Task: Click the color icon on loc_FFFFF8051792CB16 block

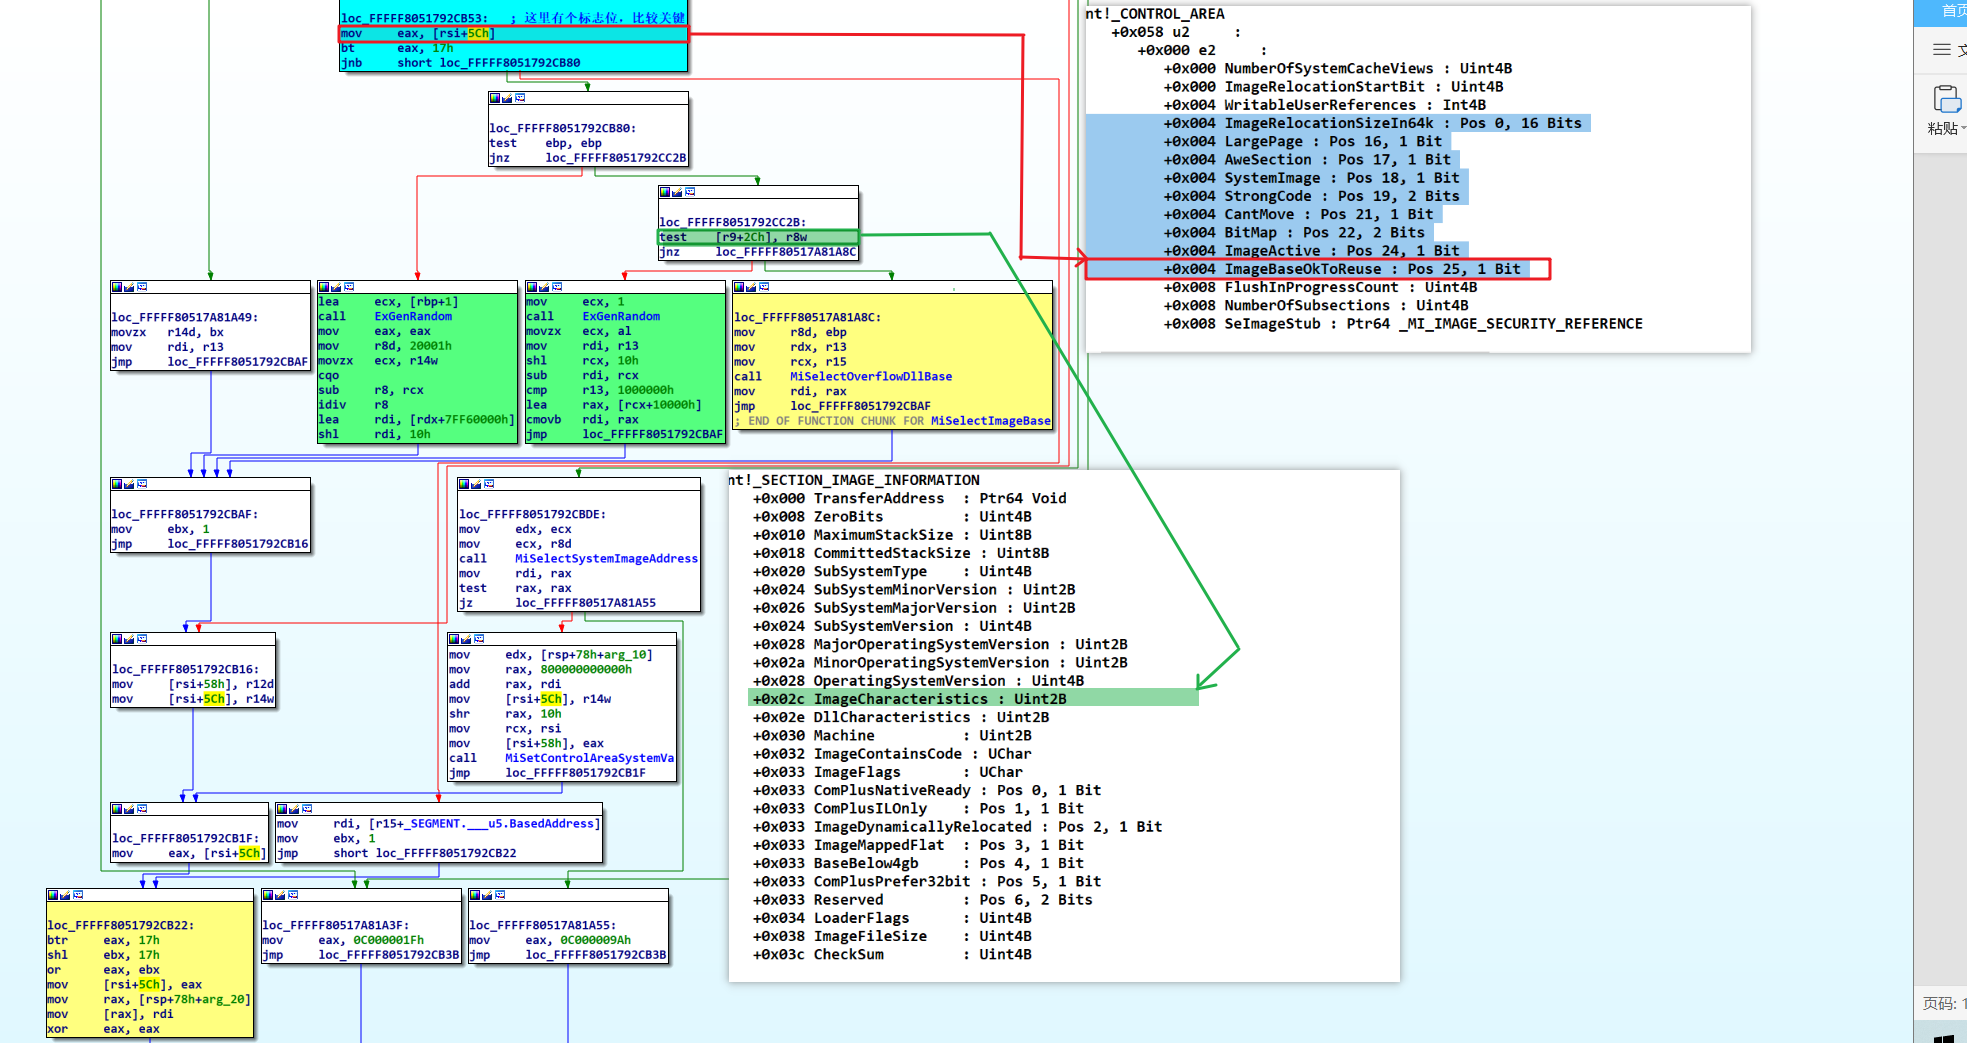Action: [x=116, y=639]
